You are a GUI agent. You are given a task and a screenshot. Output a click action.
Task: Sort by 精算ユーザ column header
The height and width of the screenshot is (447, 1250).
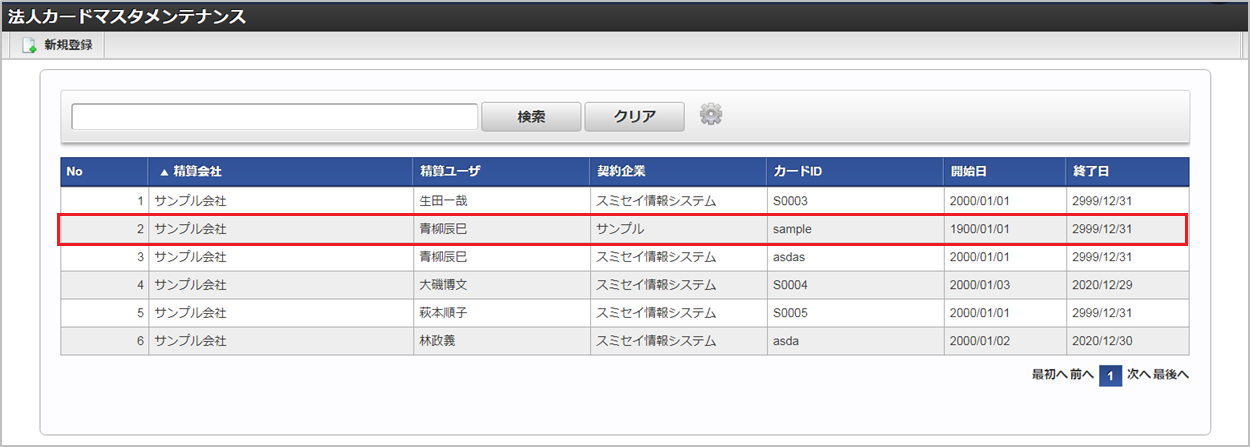pyautogui.click(x=500, y=172)
